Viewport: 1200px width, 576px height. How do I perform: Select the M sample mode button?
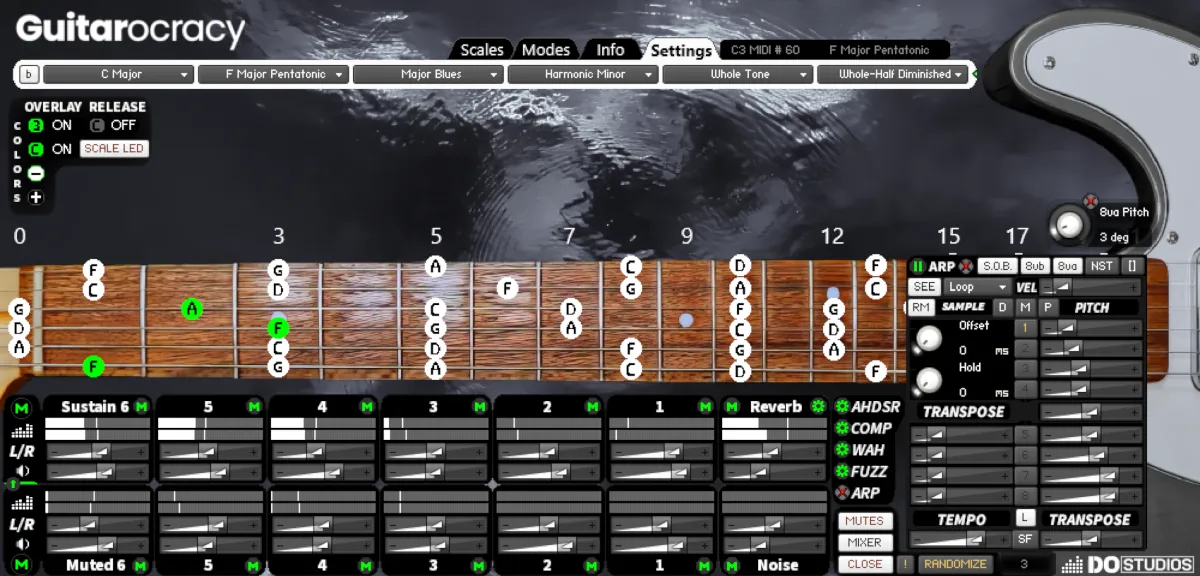coord(1025,307)
